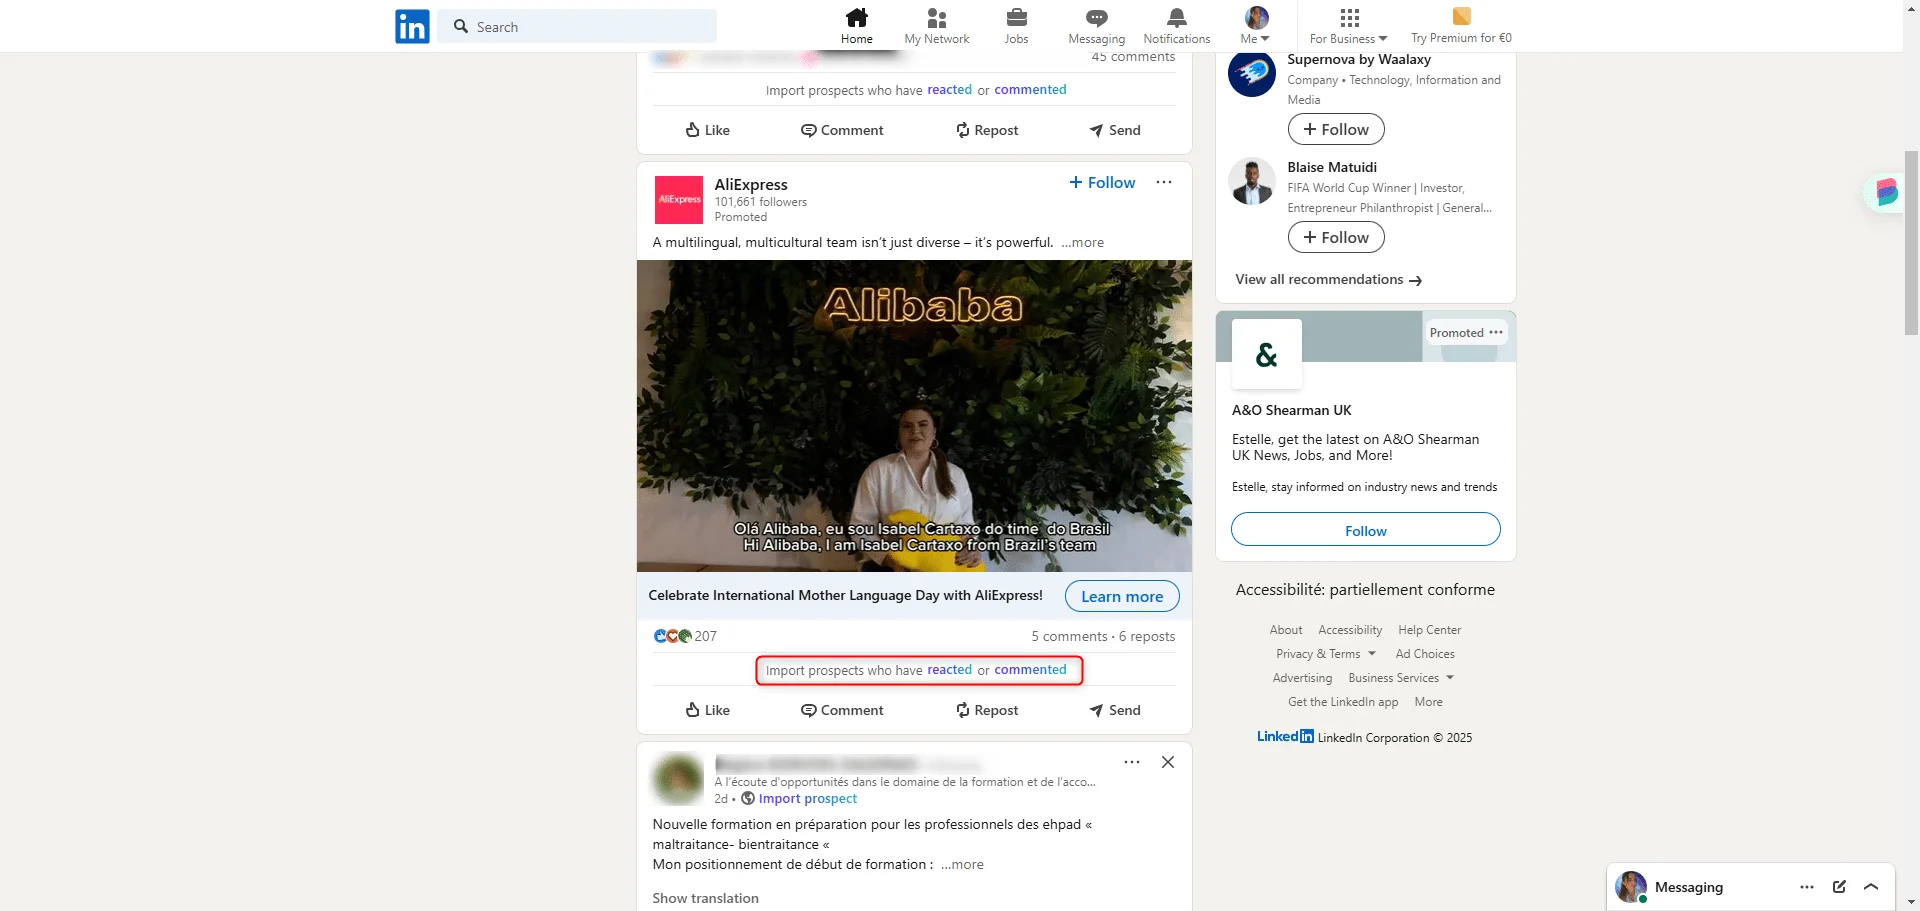Click the A&O Shearman ampersand logo

click(x=1267, y=354)
